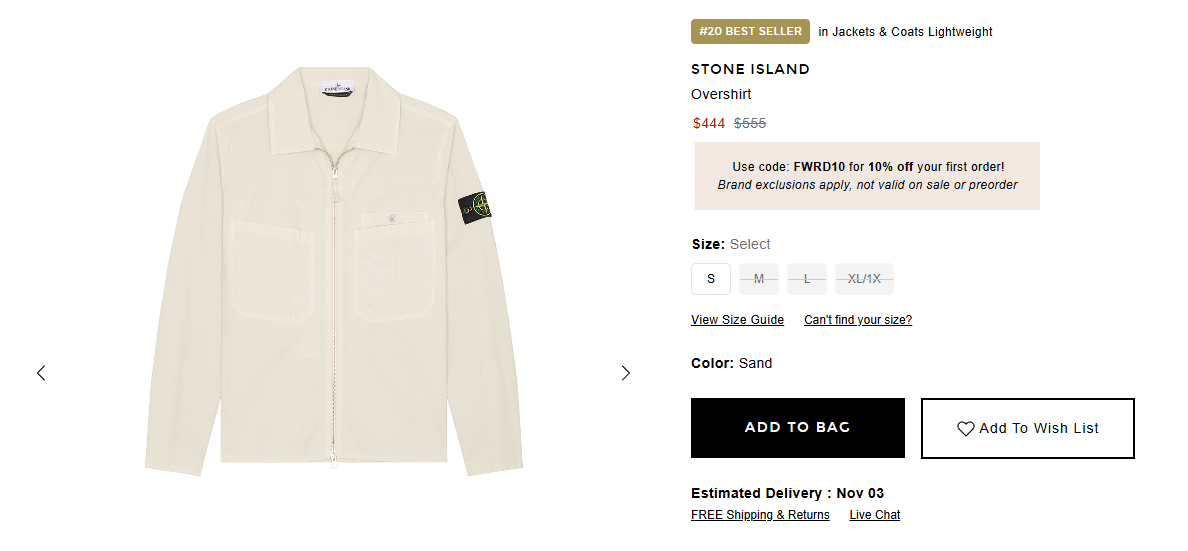This screenshot has height=551, width=1188.
Task: Open FREE Shipping & Returns details
Action: point(760,515)
